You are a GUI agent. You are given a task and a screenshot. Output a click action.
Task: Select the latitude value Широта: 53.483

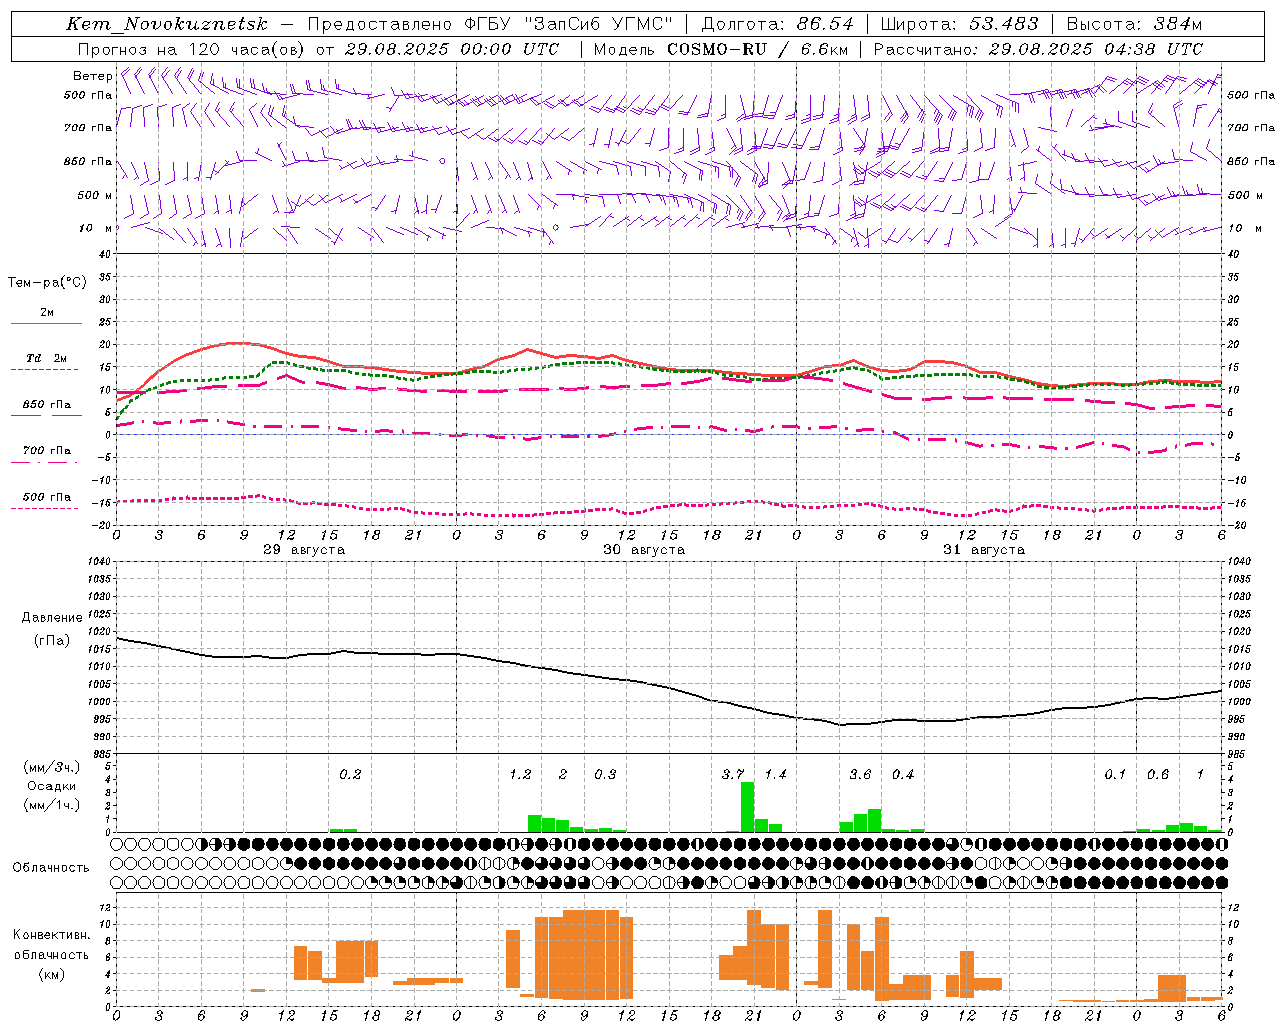point(959,24)
